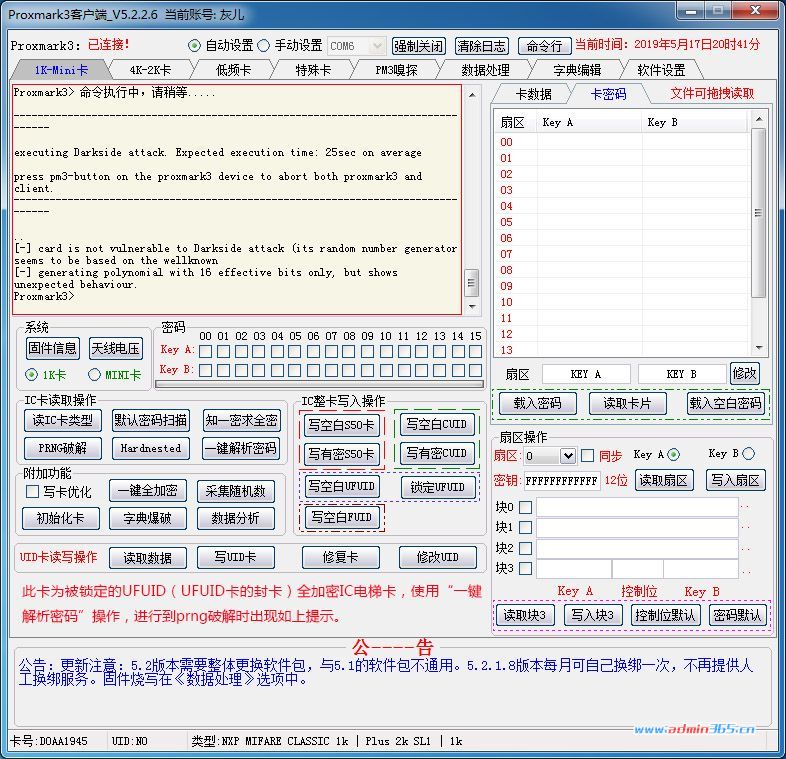Click the 固件信息 button
The image size is (786, 759).
coord(53,348)
